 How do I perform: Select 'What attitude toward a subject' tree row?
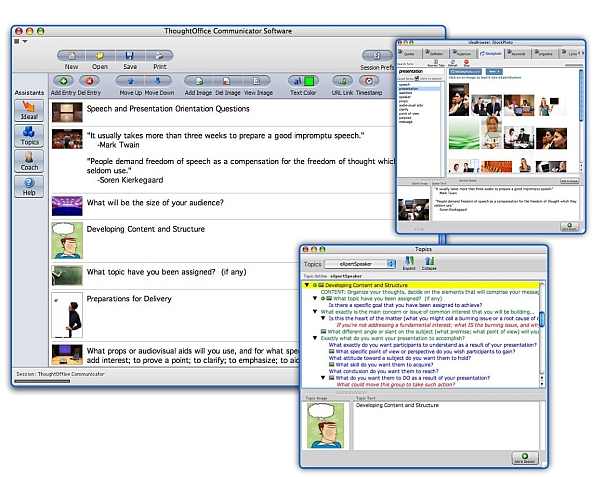[x=399, y=358]
